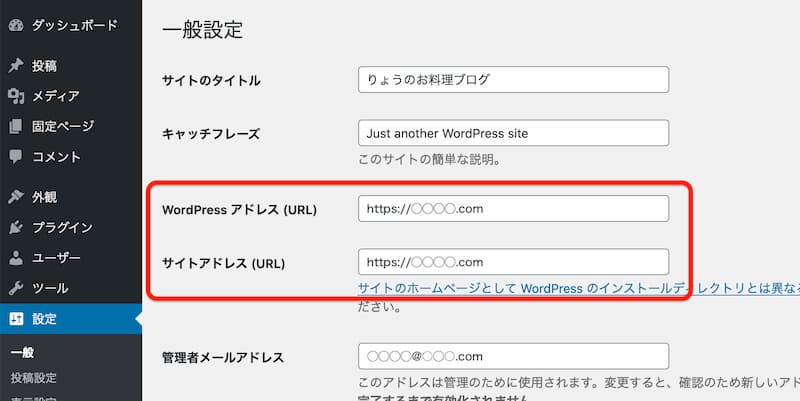Click the pages icon beside 固定ページ
Image resolution: width=800 pixels, height=401 pixels.
tap(16, 126)
